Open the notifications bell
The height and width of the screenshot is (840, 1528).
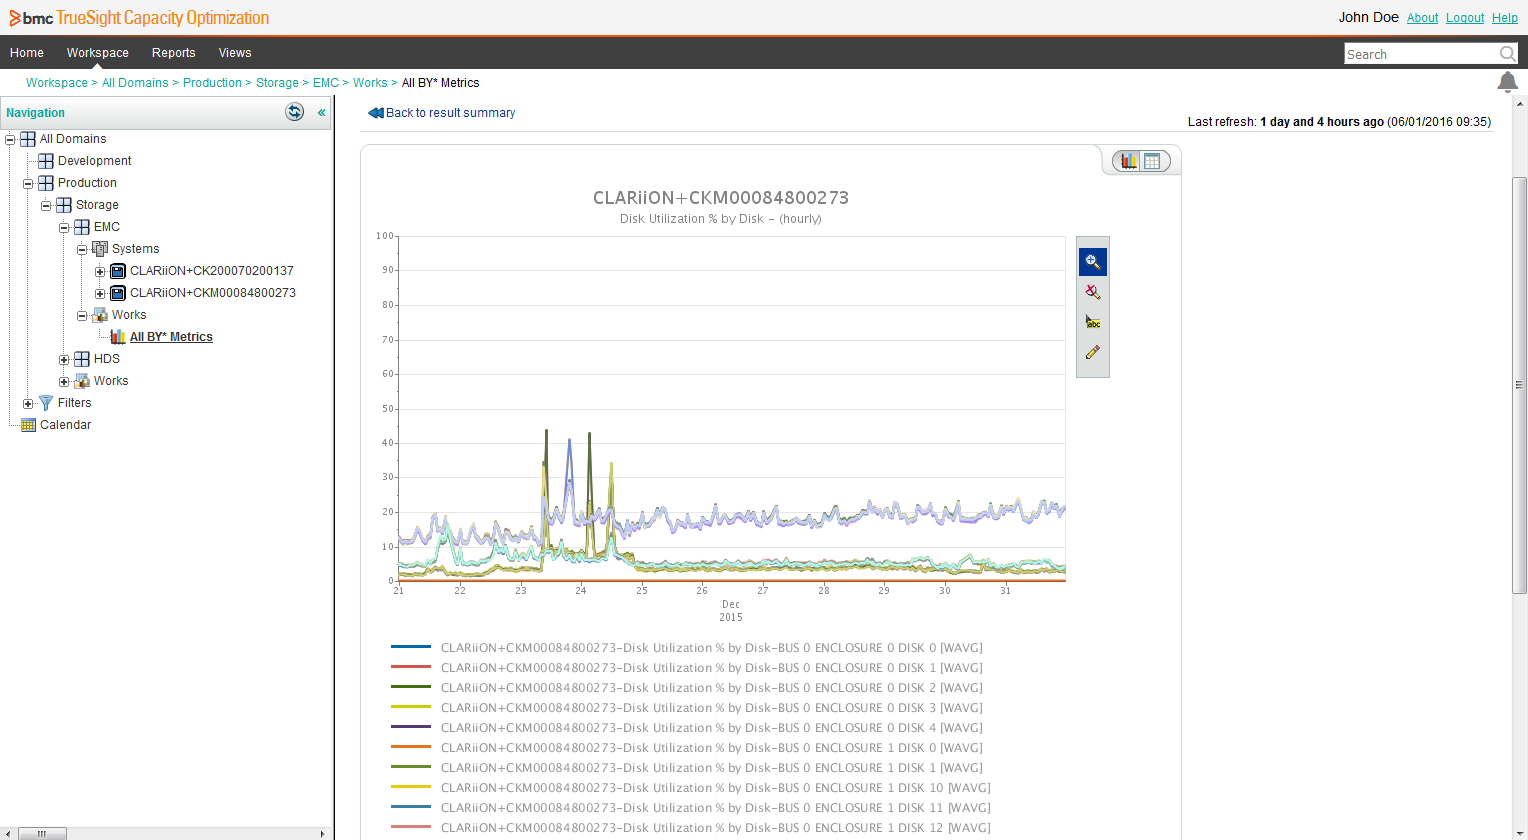[x=1507, y=82]
